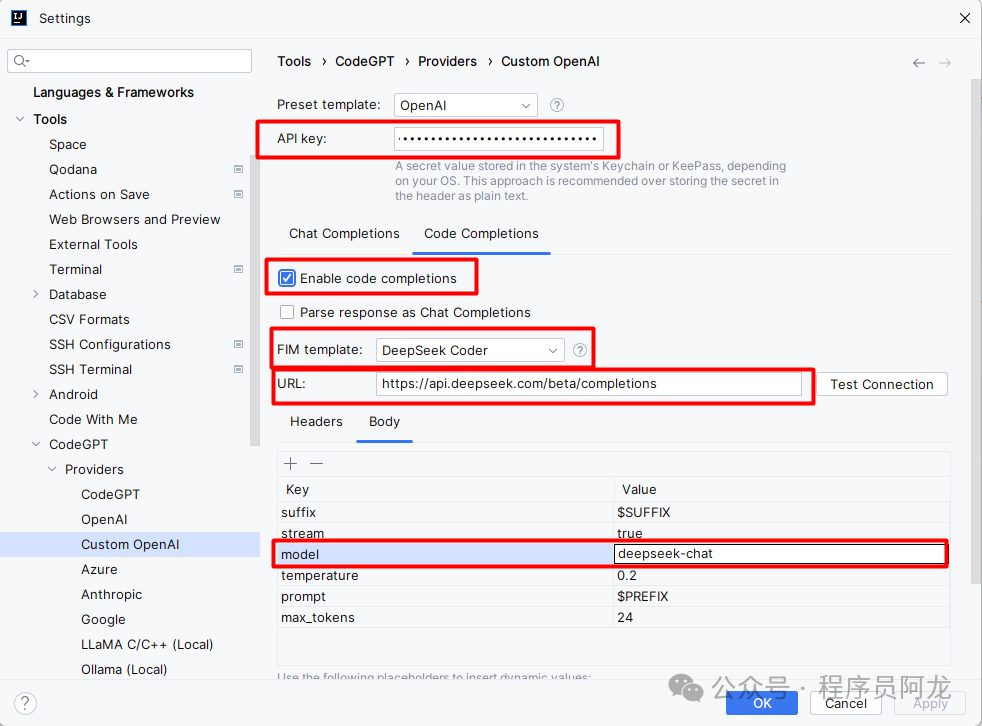The width and height of the screenshot is (982, 726).
Task: Click the back navigation arrow
Action: 919,63
